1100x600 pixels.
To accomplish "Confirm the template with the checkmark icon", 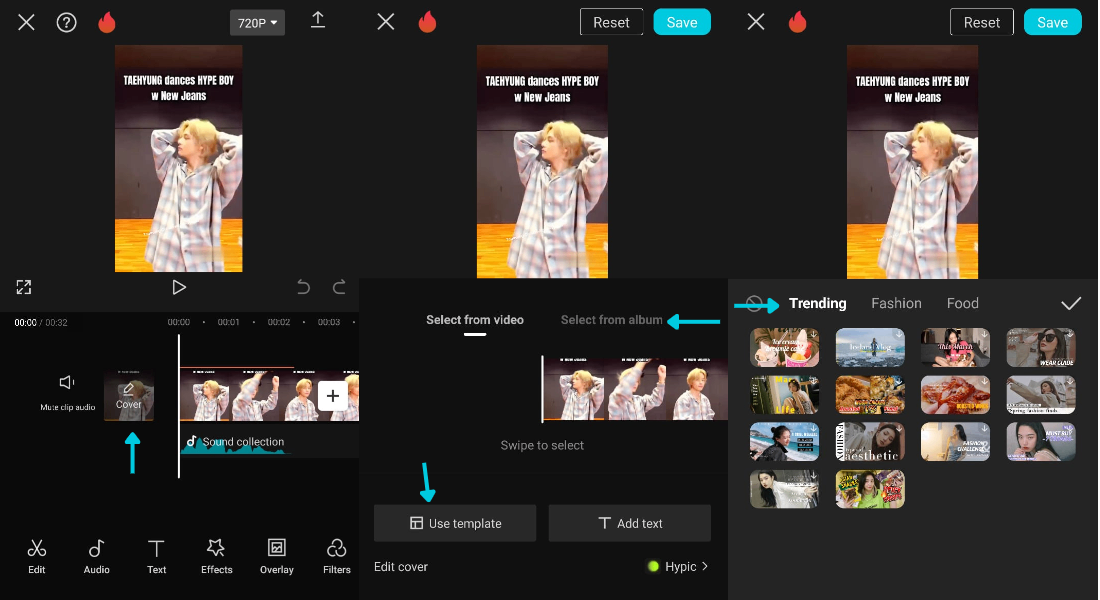I will (x=1071, y=303).
